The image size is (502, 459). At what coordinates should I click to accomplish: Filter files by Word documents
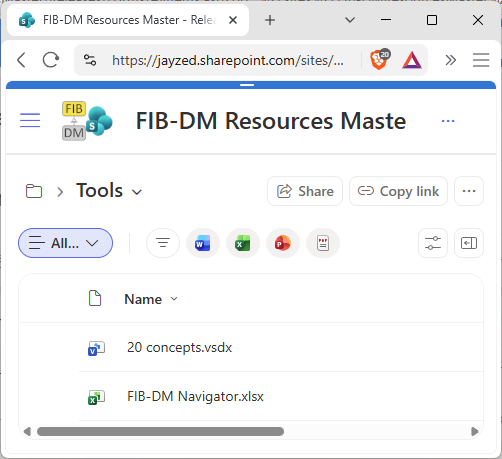point(203,243)
